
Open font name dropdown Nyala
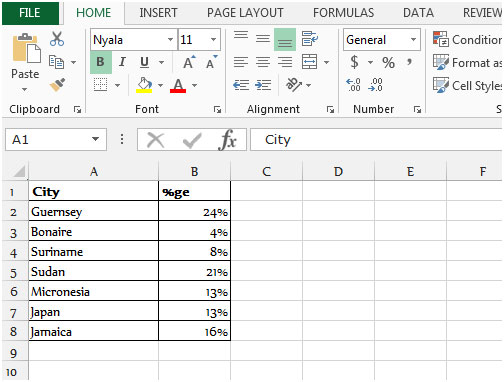170,40
